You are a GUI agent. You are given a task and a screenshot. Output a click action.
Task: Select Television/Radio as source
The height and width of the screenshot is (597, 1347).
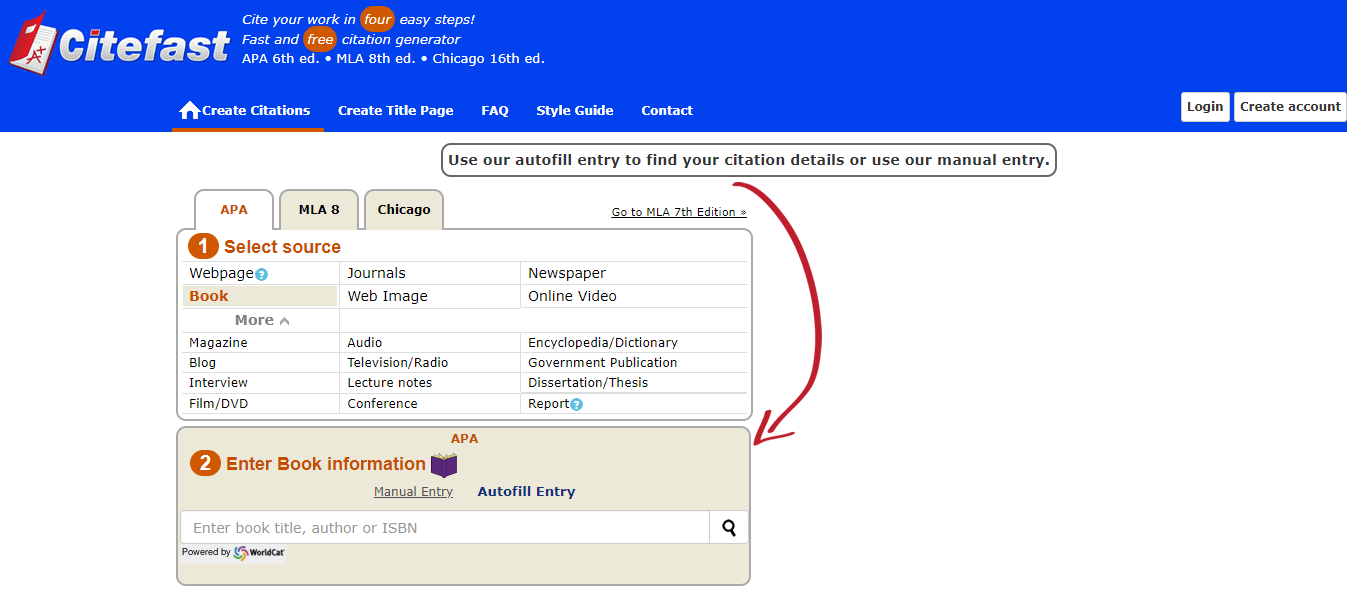click(x=398, y=363)
